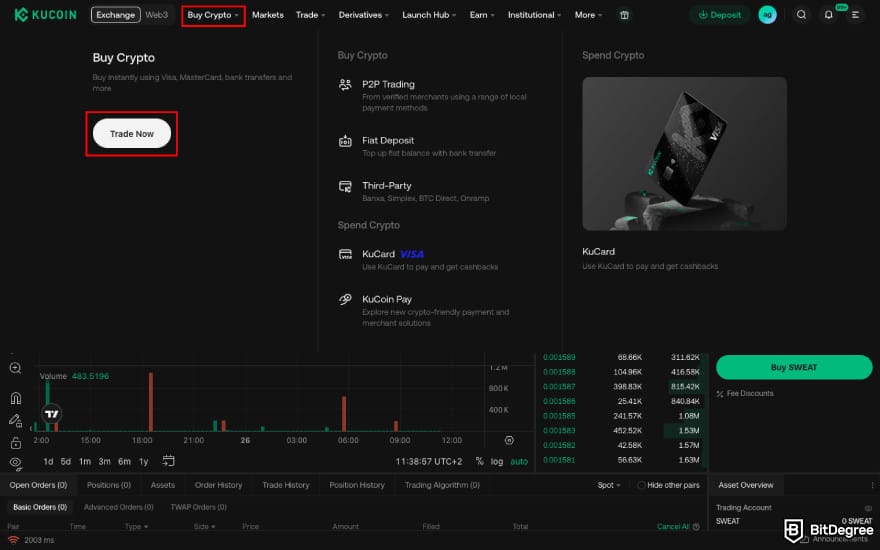Click the Trade Now button
The height and width of the screenshot is (550, 880).
tap(132, 134)
